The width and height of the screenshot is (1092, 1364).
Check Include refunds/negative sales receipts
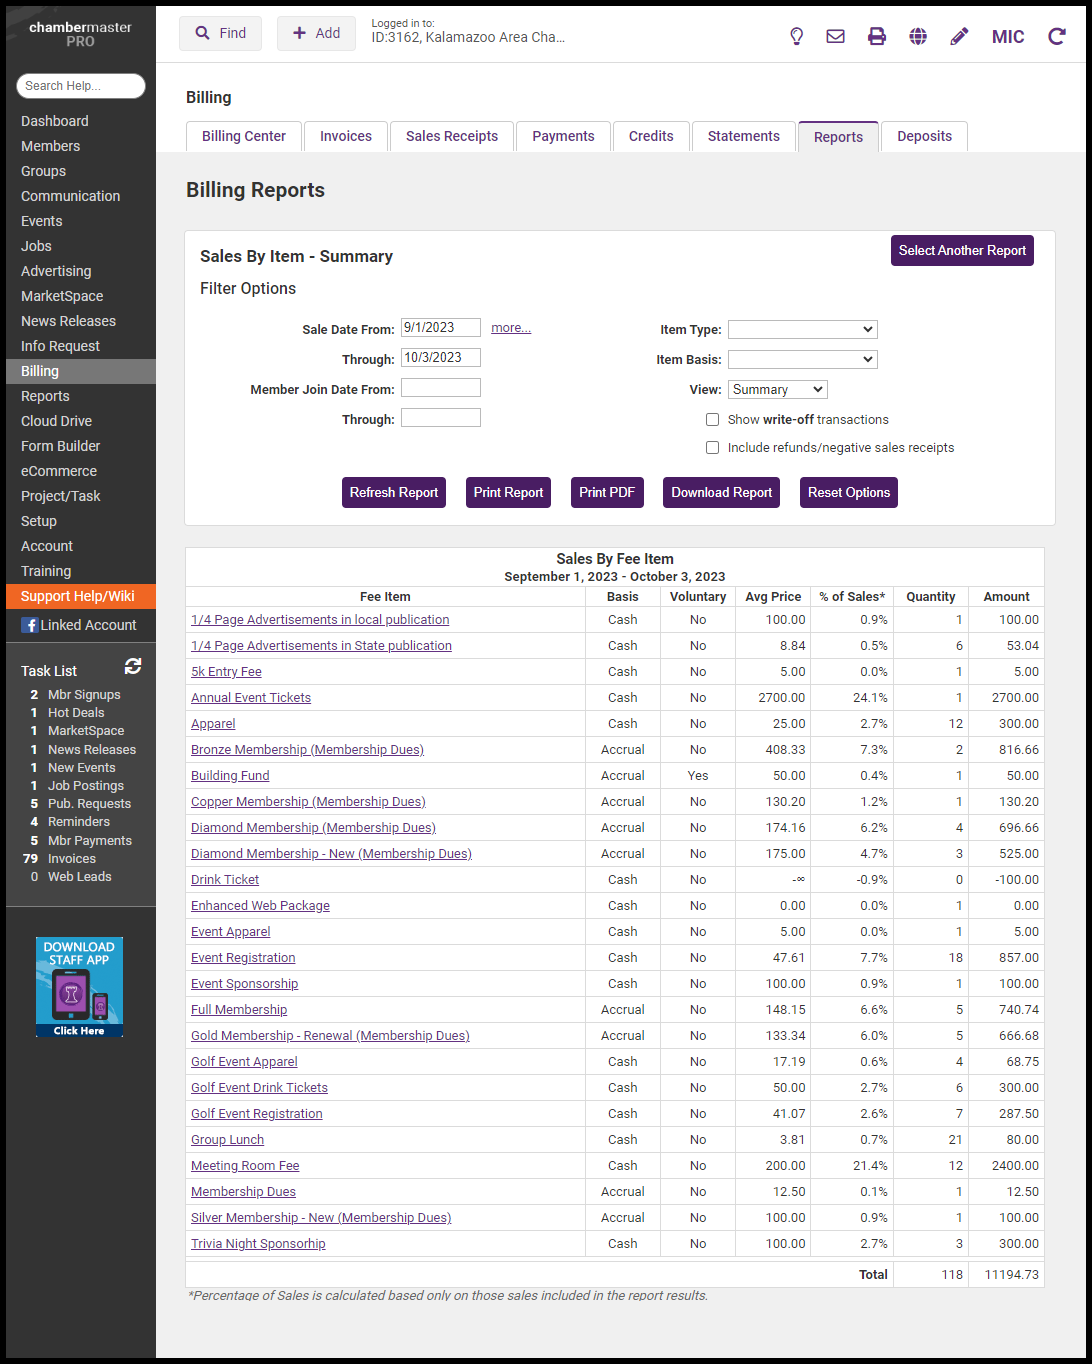712,448
